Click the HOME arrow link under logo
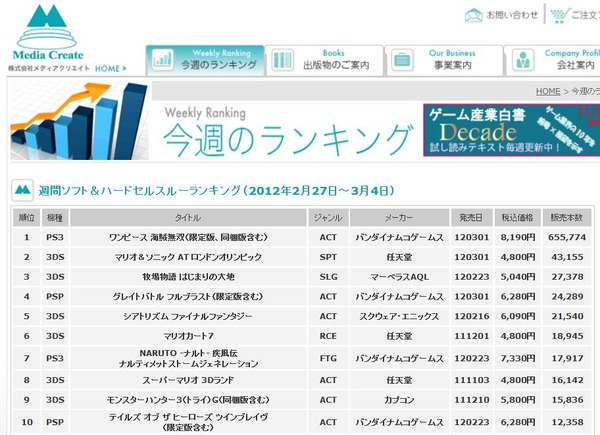Viewport: 600px width, 435px height. pos(111,68)
